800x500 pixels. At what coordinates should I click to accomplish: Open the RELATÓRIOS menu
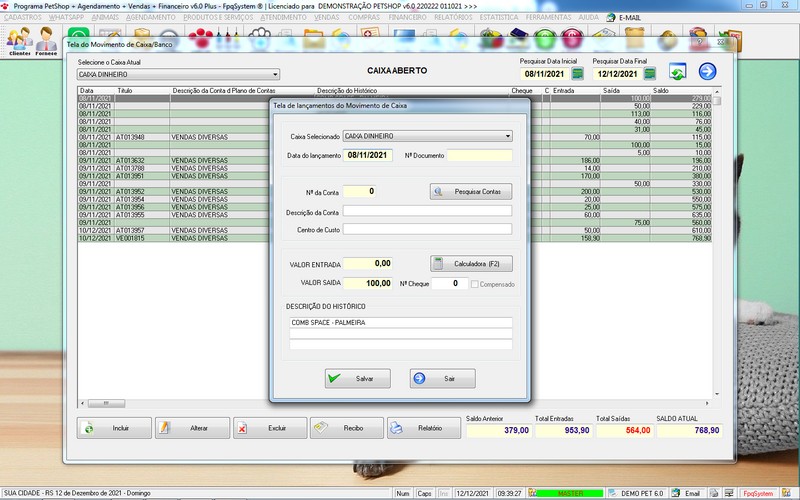click(x=453, y=17)
